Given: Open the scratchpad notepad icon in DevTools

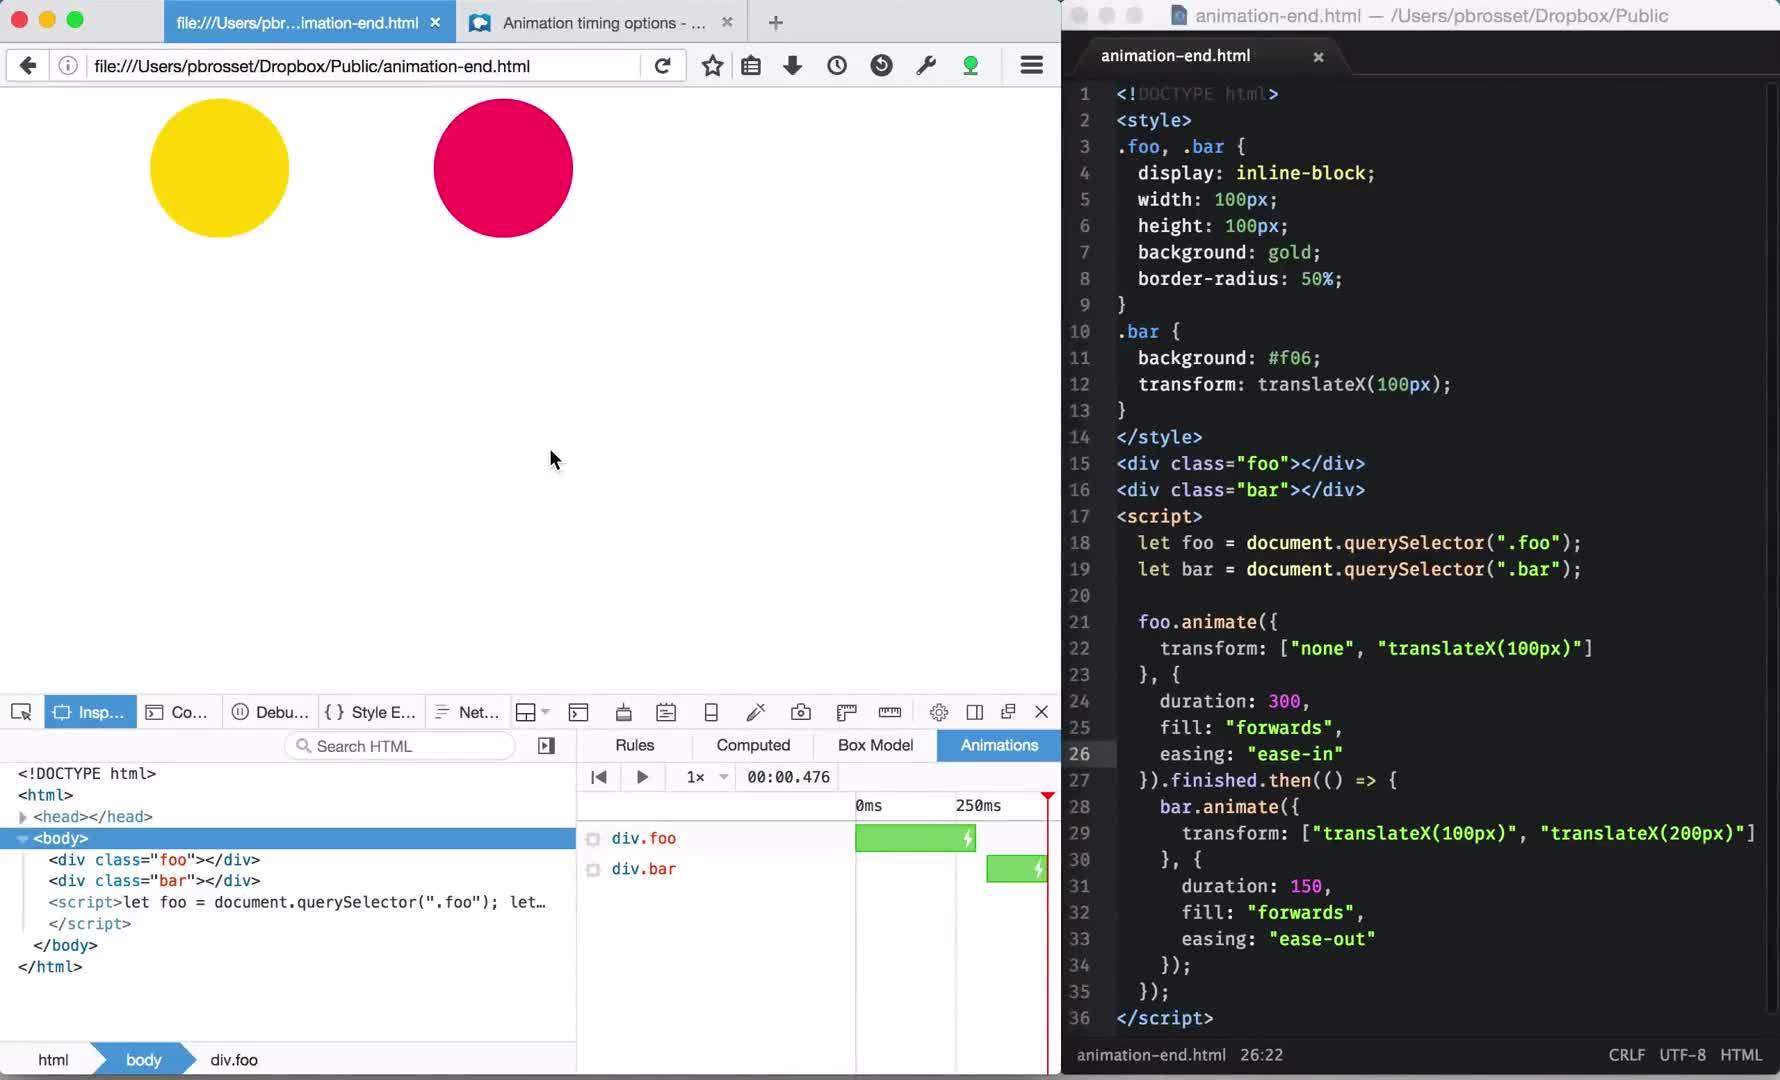Looking at the screenshot, I should click(666, 712).
